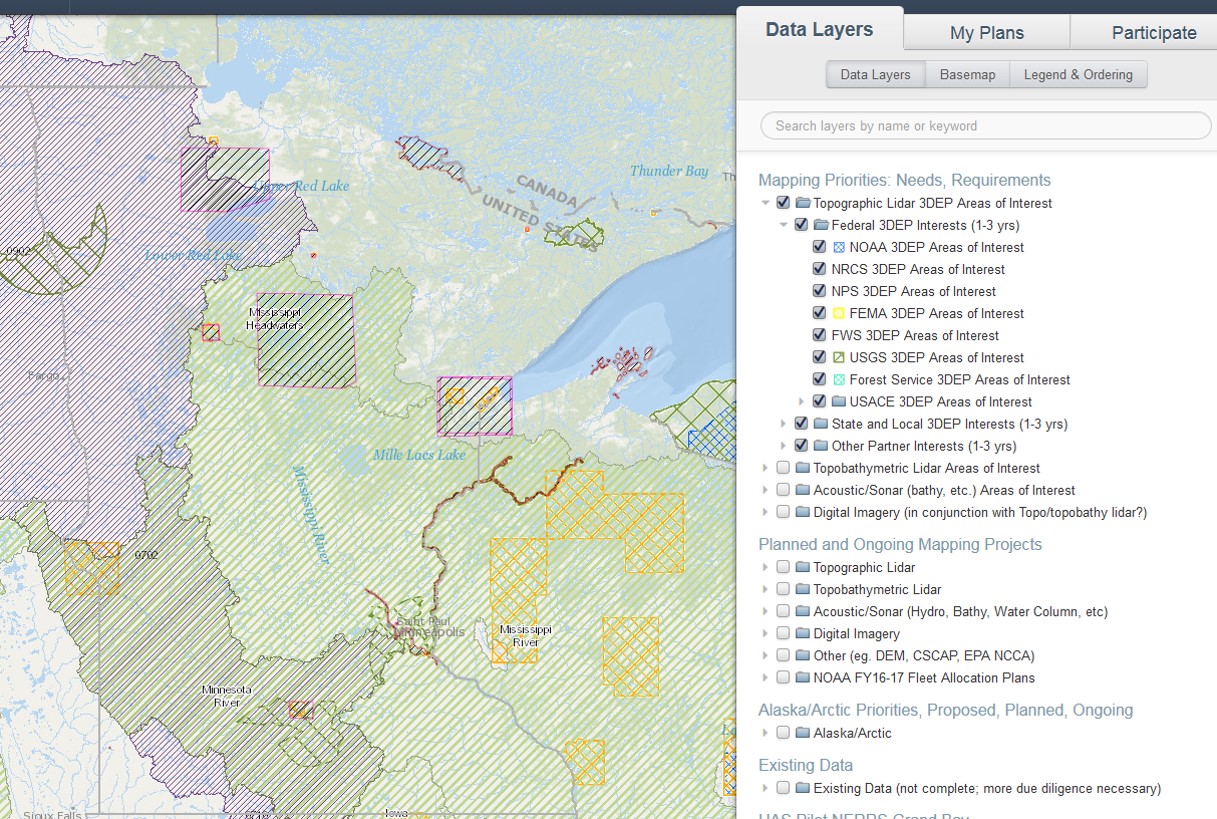Open the My Plans tab
Screen dimensions: 1217x819
pos(987,32)
